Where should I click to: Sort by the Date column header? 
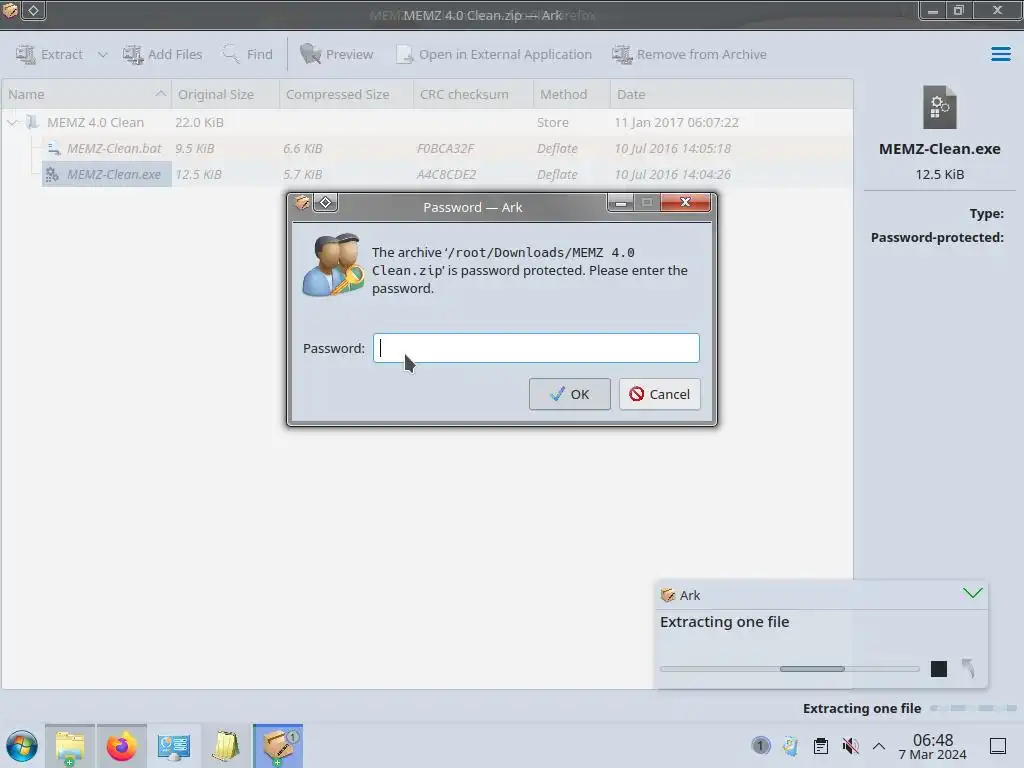point(731,94)
